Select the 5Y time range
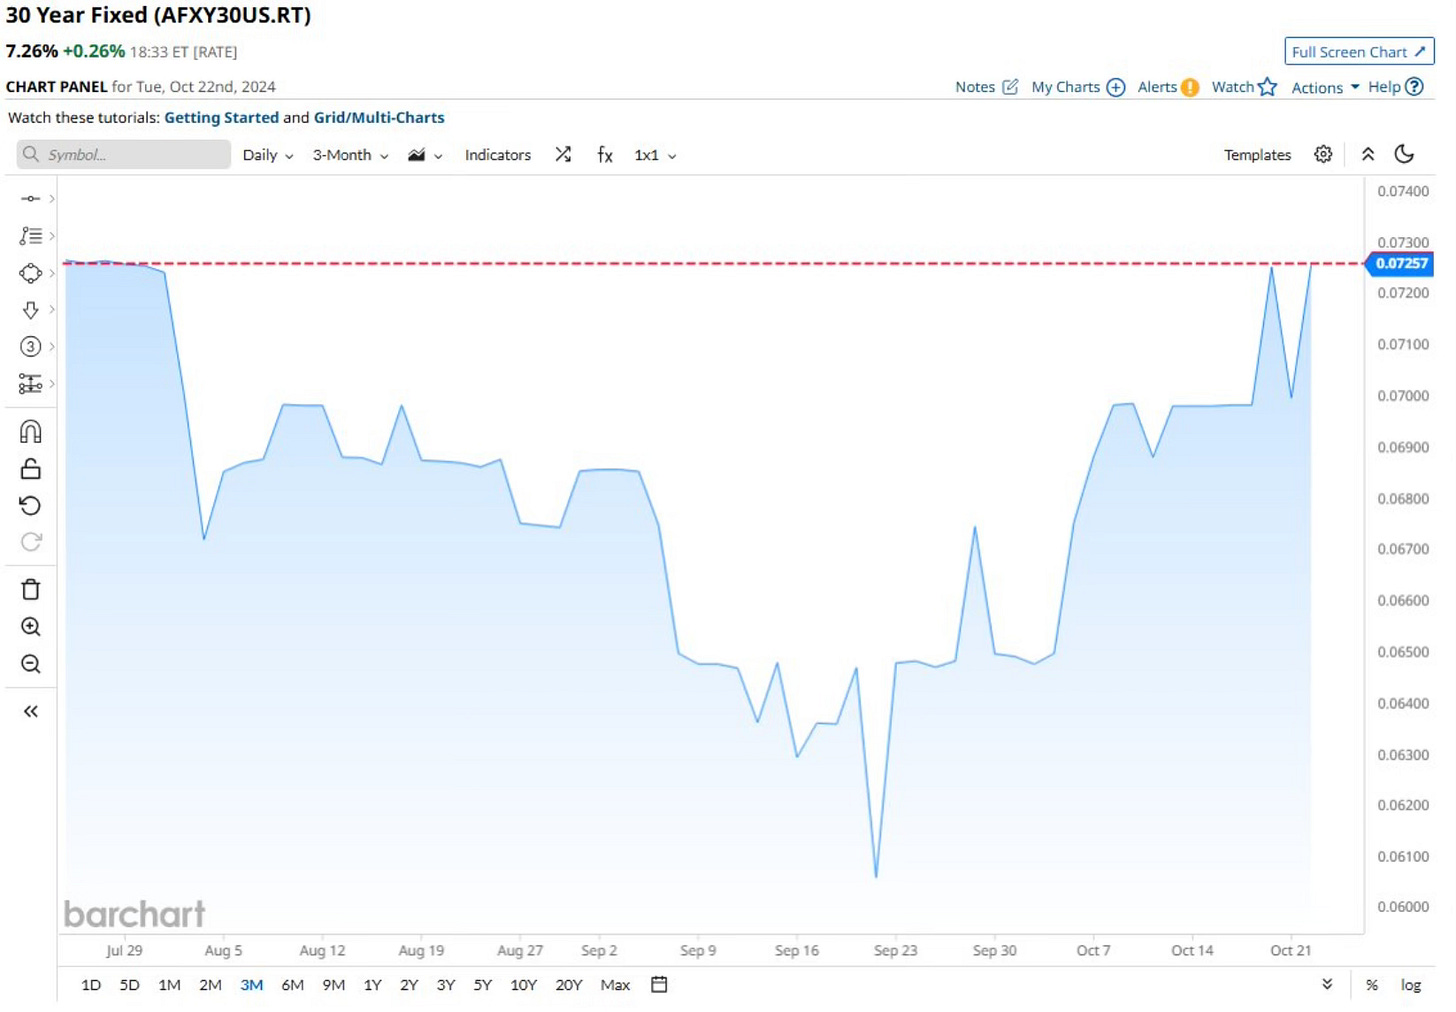The height and width of the screenshot is (1012, 1456). [483, 985]
